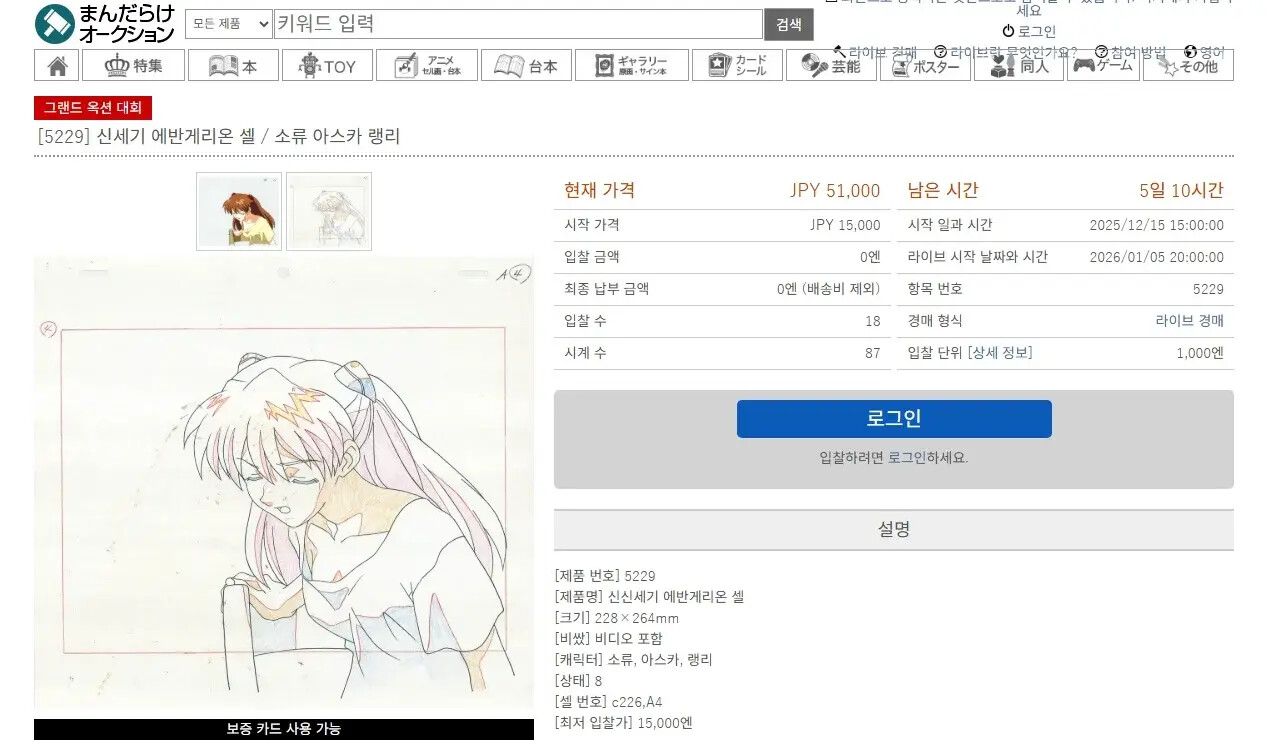1277x754 pixels.
Task: Click the 2025/12/15 15:00:00 start date
Action: 1156,225
